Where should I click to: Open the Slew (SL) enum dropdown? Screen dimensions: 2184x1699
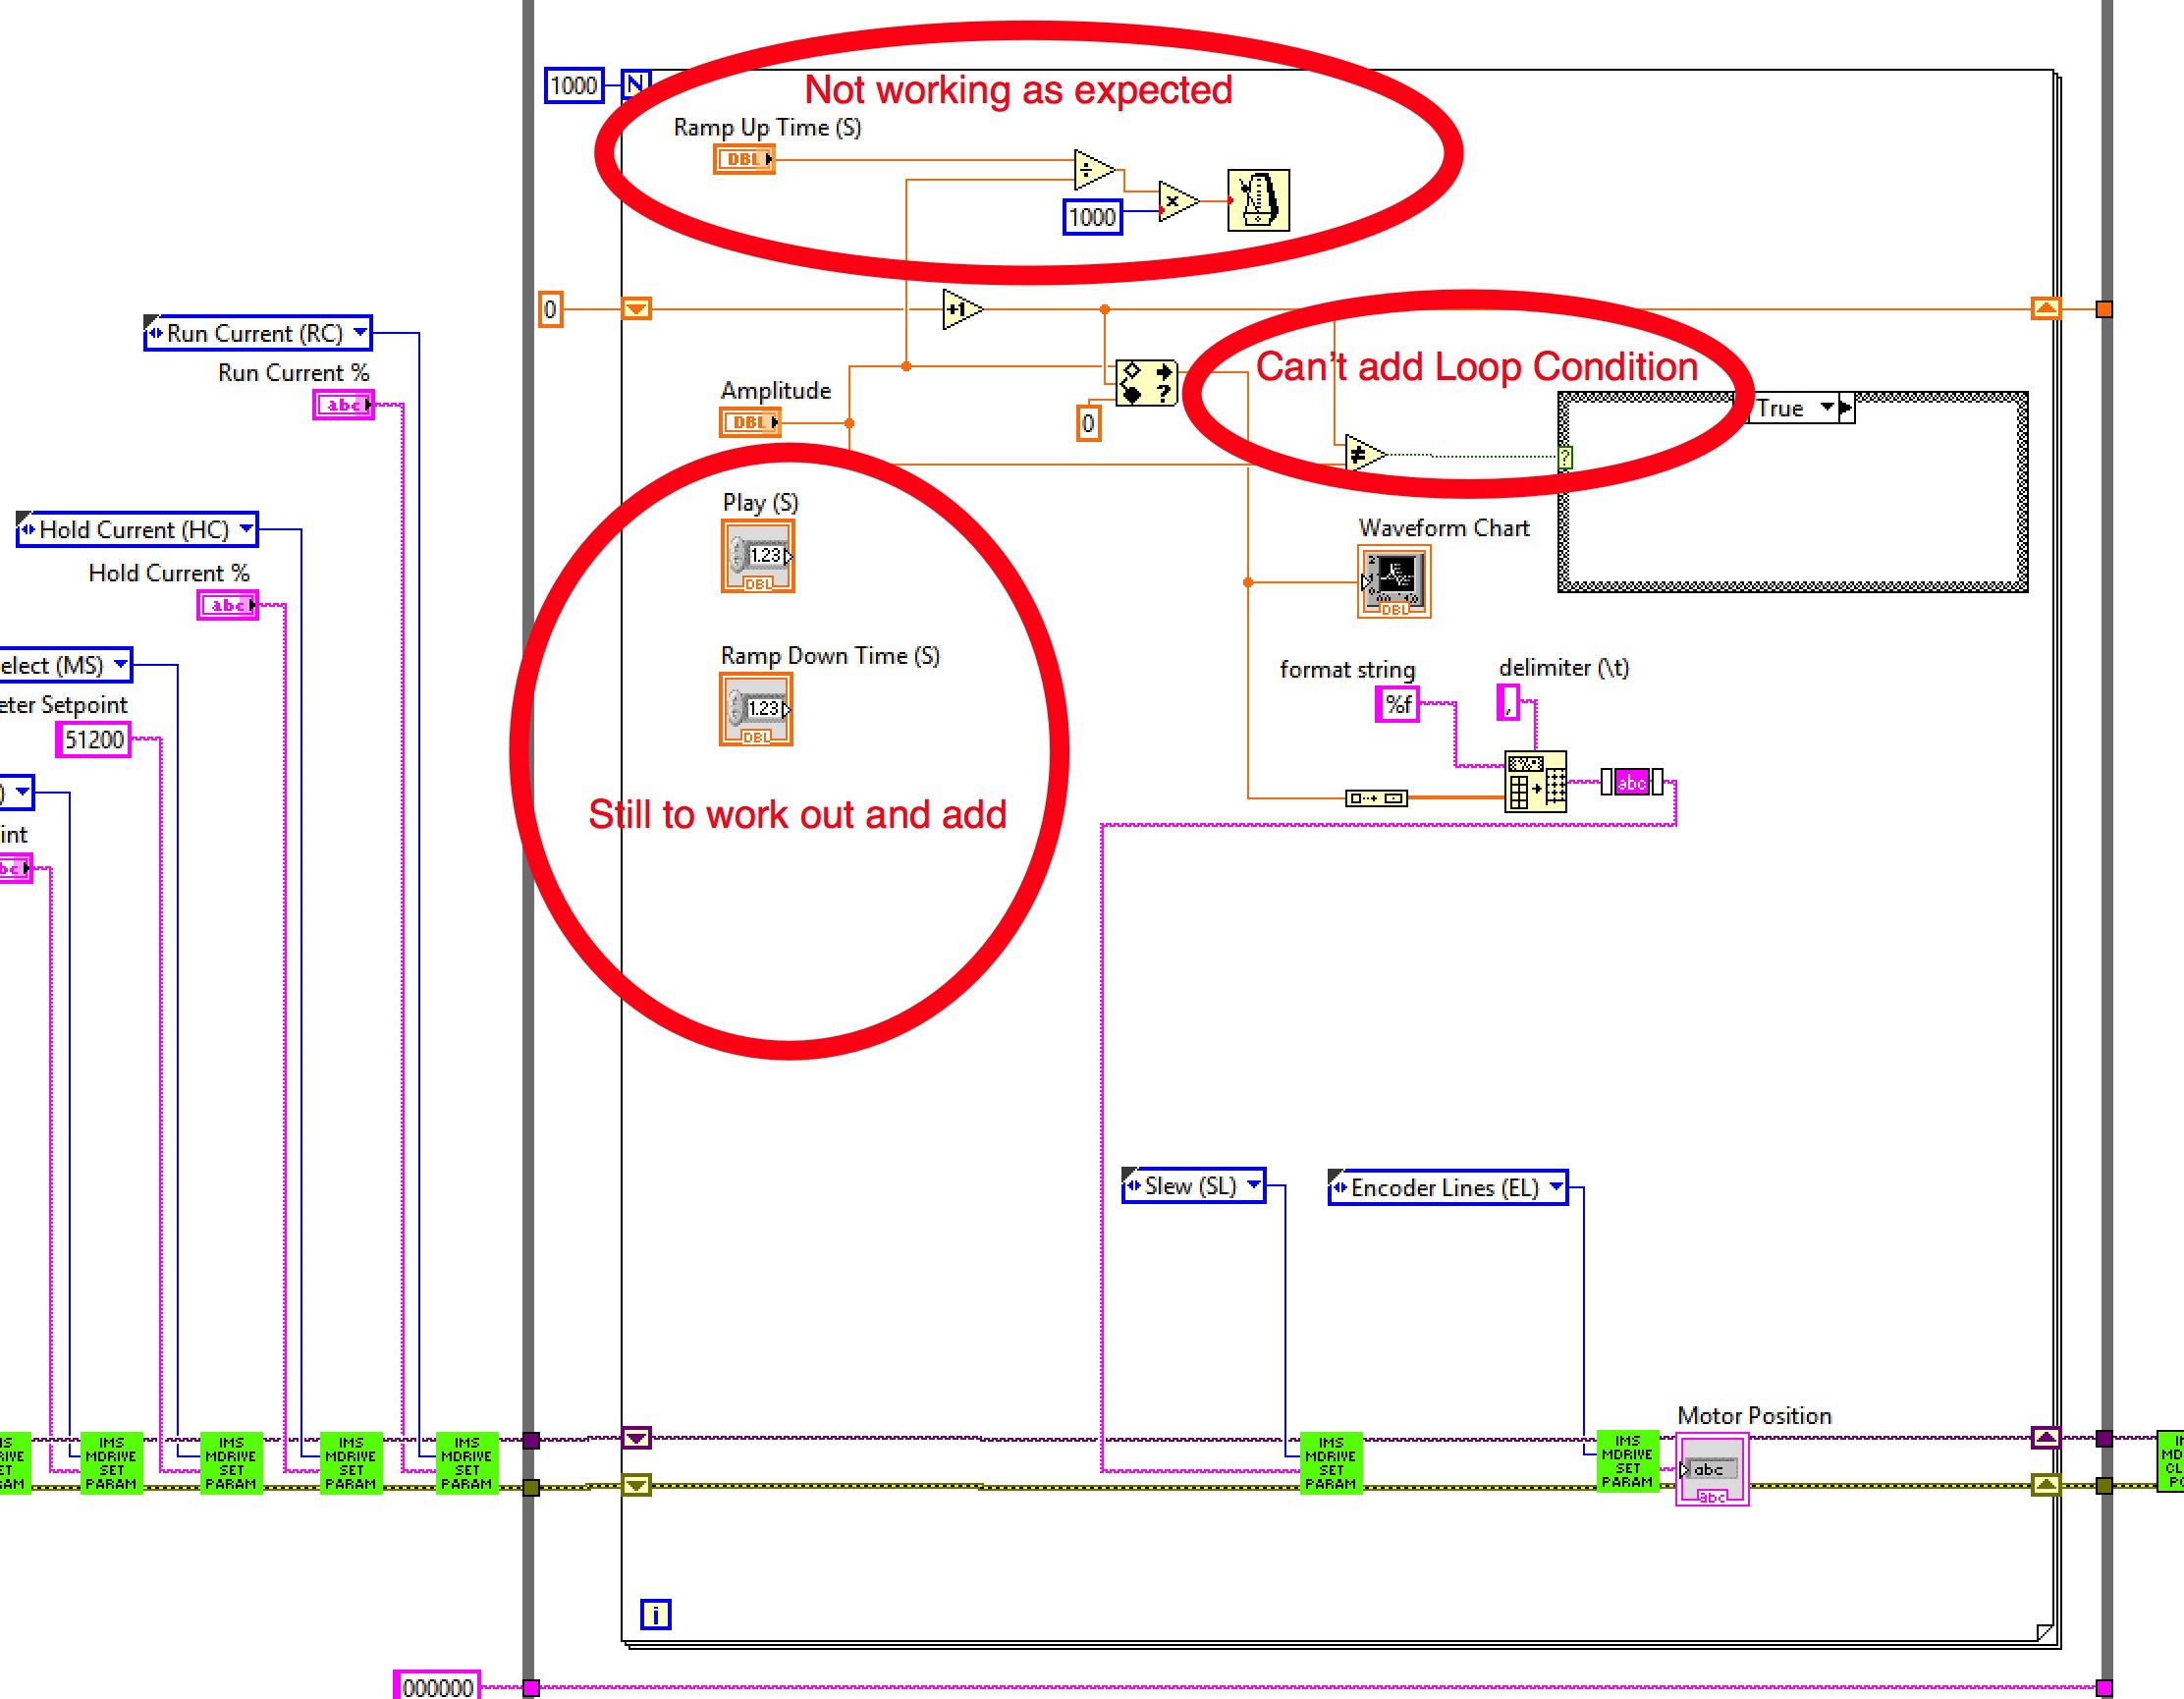[1253, 1185]
